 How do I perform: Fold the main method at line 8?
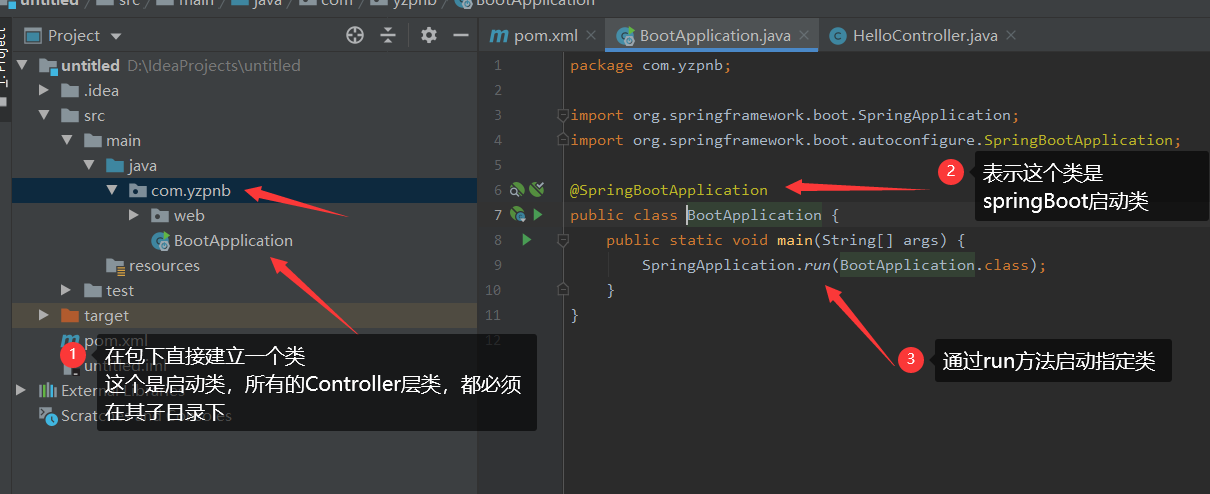[562, 240]
